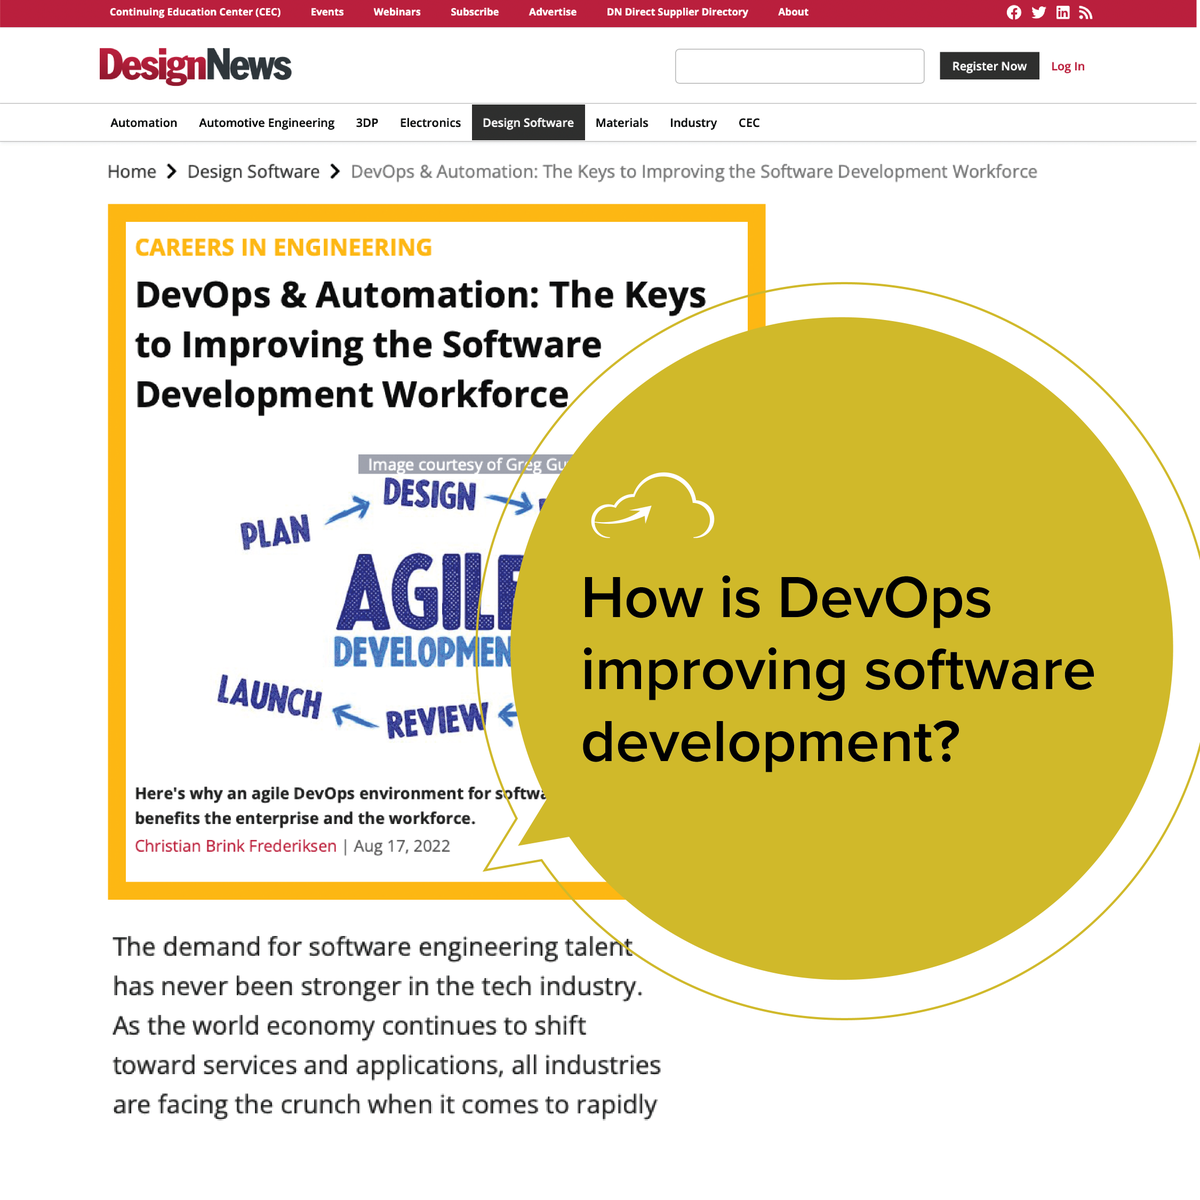Select the Automation nav tab
The width and height of the screenshot is (1200, 1200).
(144, 123)
